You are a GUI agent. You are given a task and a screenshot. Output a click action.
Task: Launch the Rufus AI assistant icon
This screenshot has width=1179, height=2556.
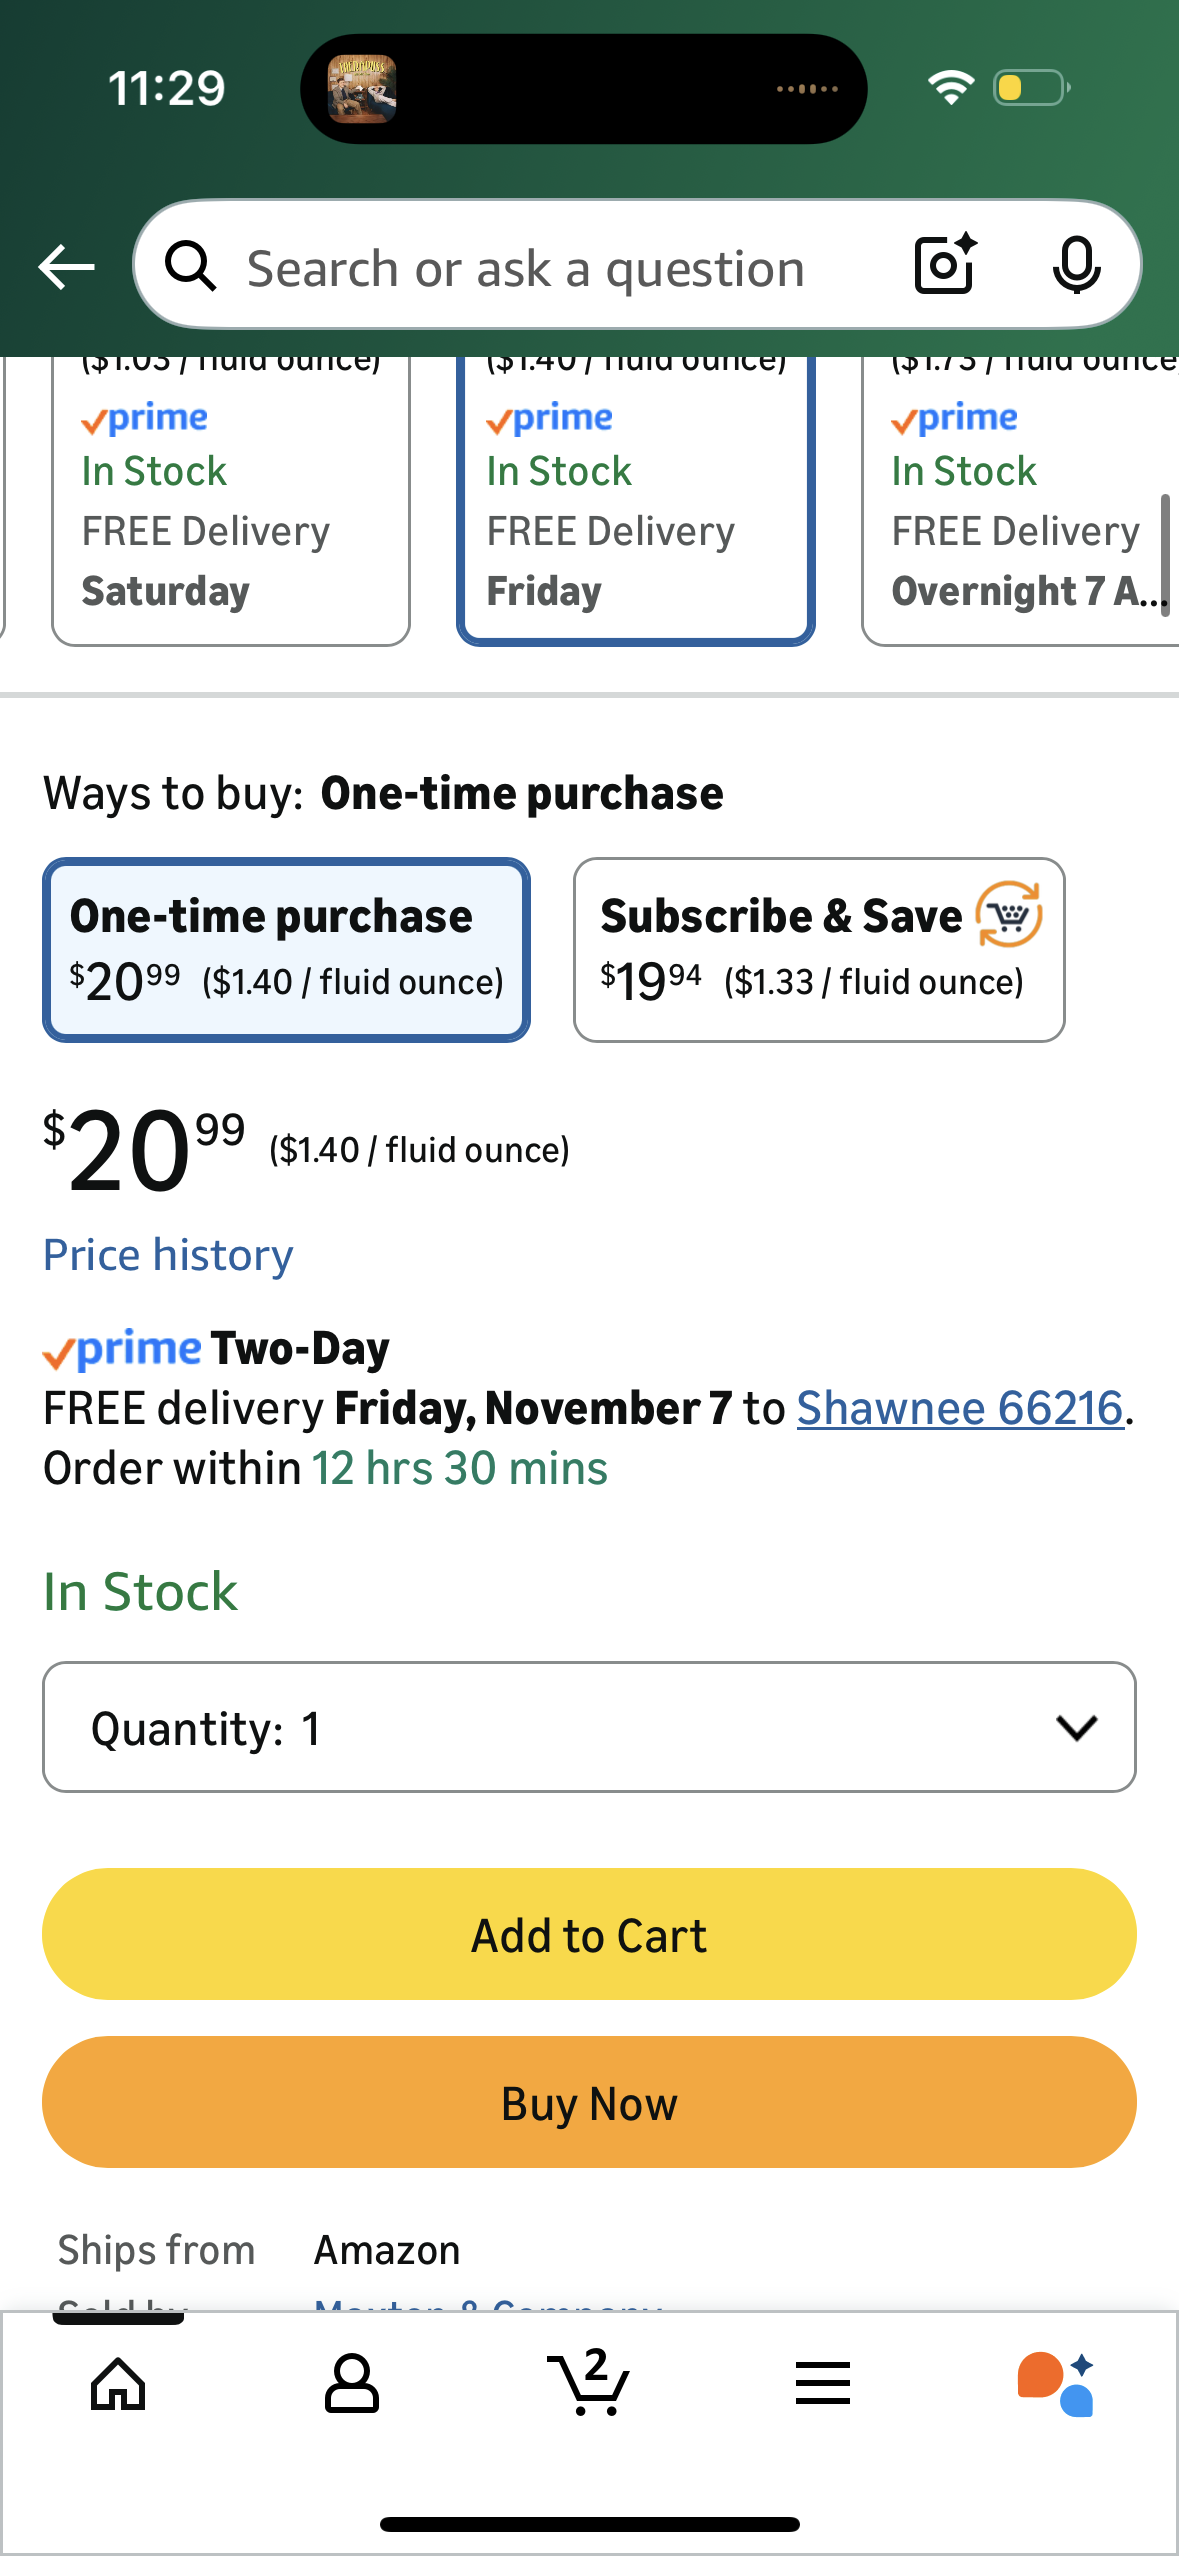pos(1057,2384)
